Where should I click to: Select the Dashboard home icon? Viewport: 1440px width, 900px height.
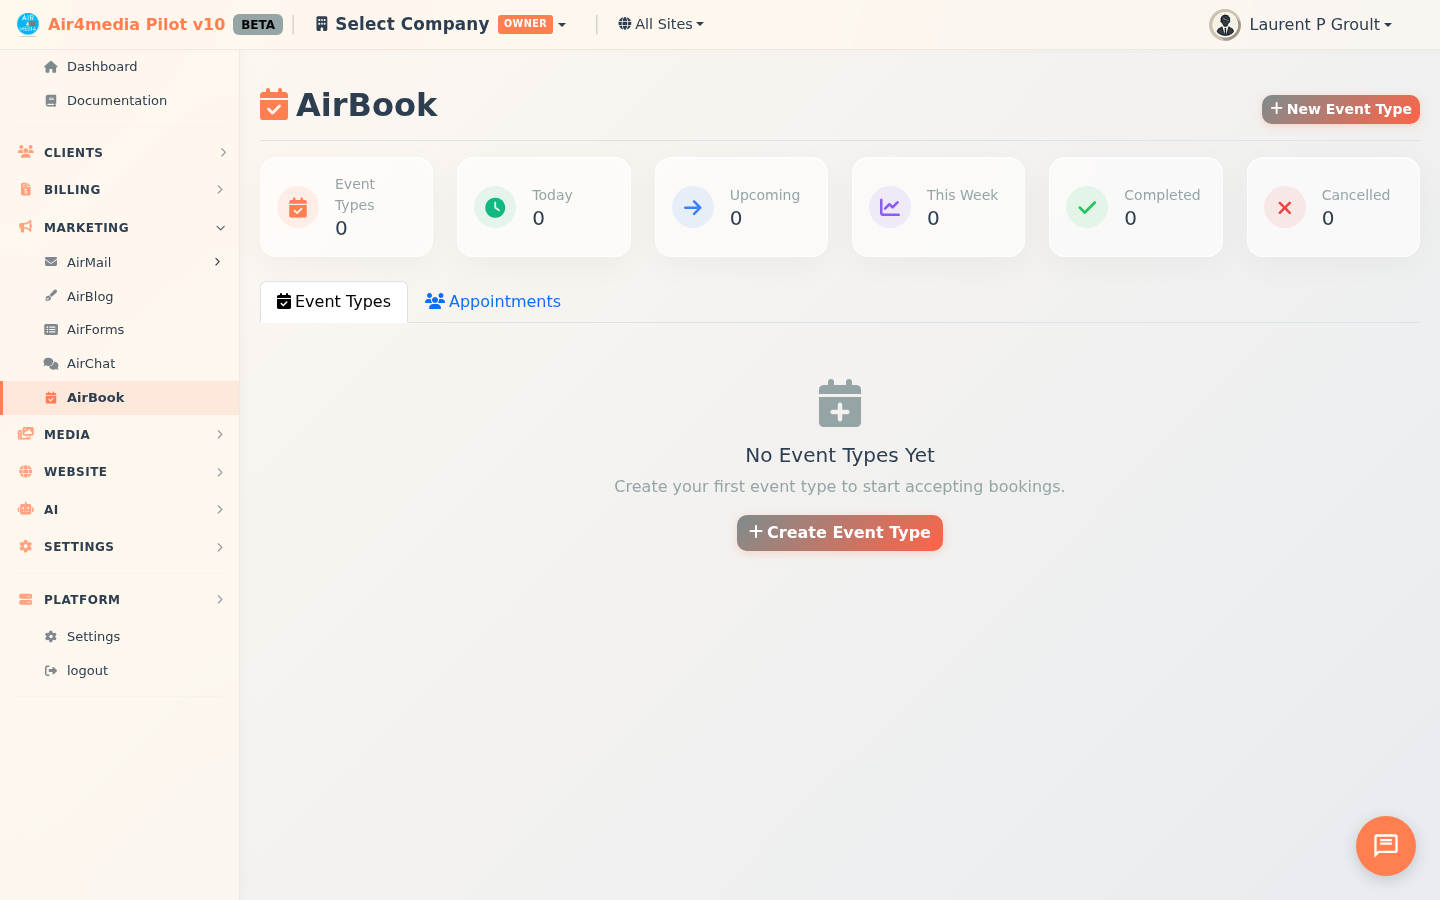(x=50, y=66)
